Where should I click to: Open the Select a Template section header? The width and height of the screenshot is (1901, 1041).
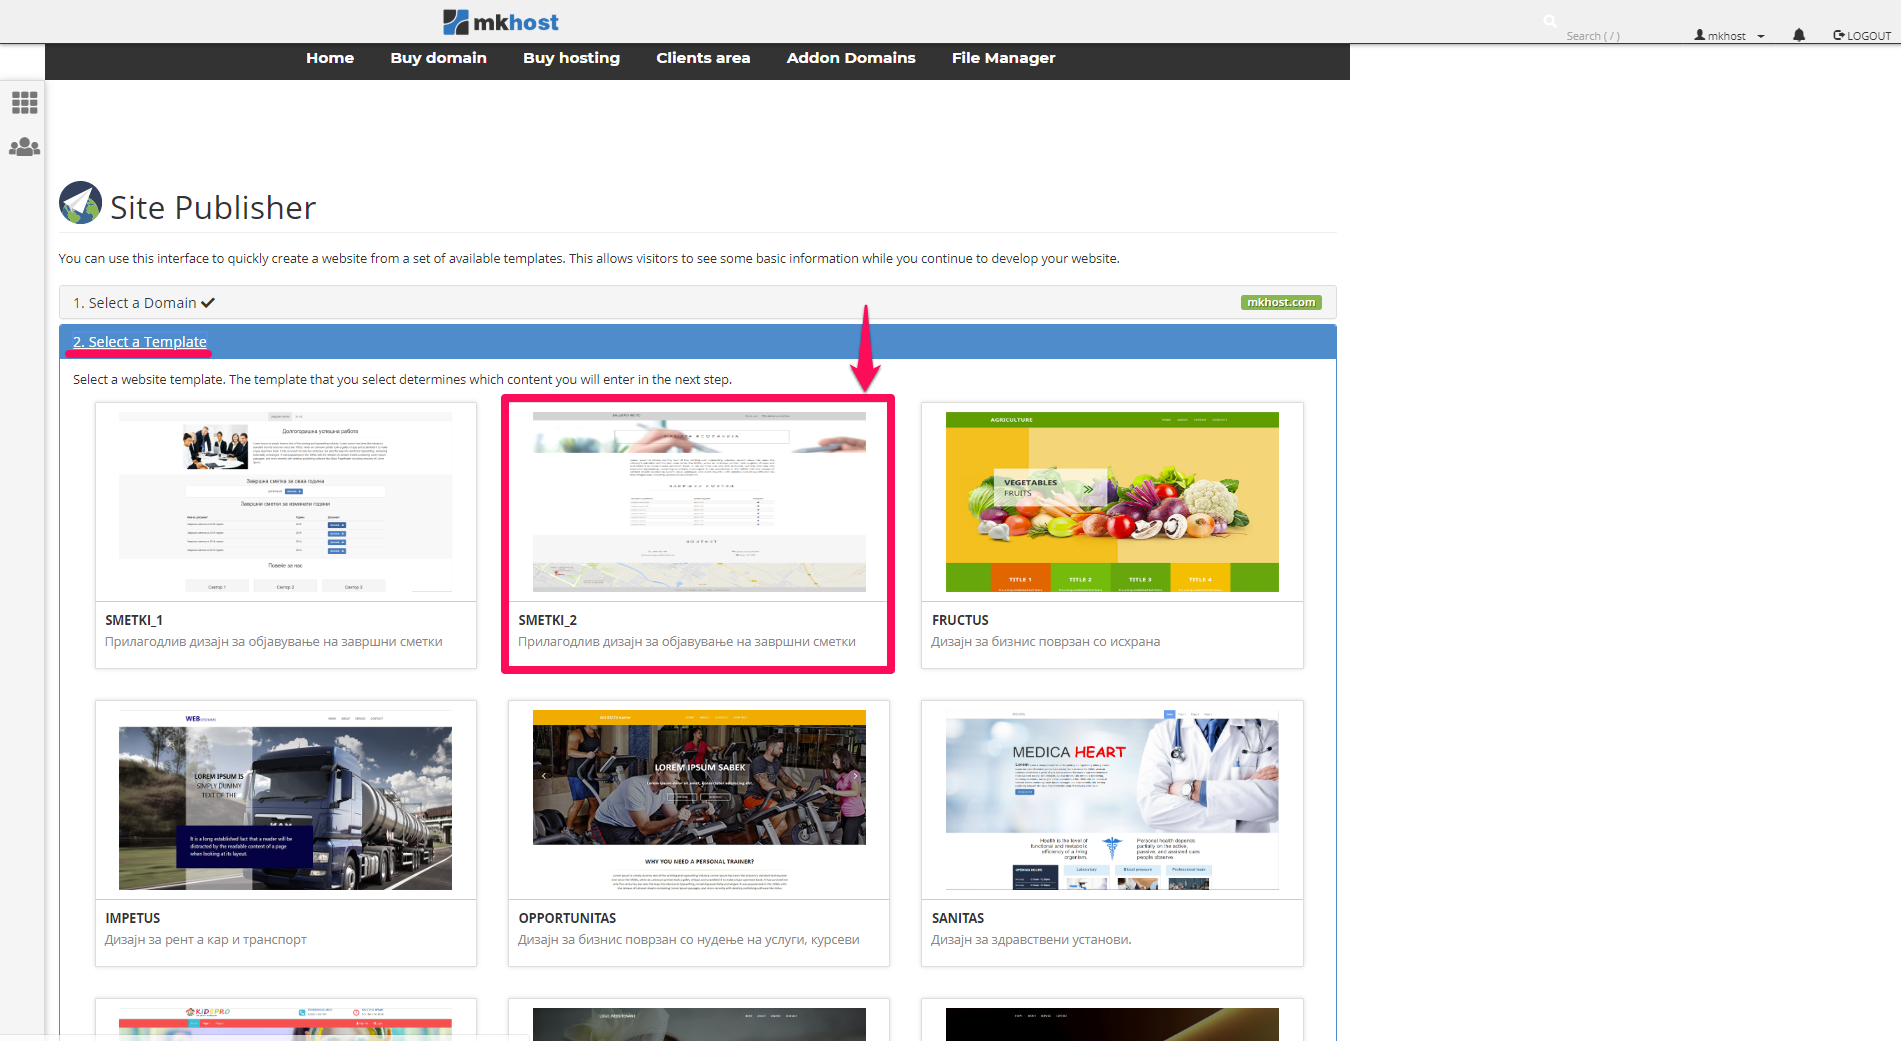pyautogui.click(x=140, y=342)
